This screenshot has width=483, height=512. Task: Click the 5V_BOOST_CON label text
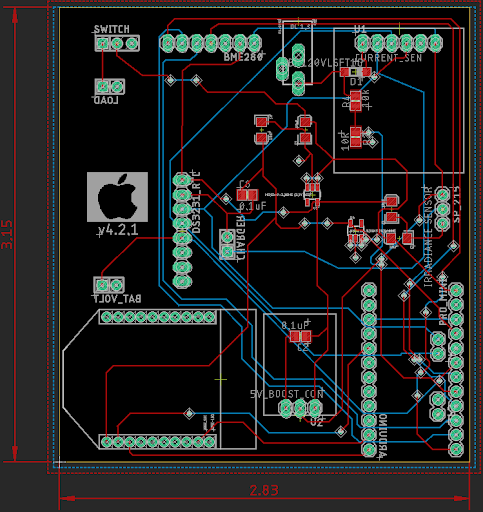click(x=287, y=394)
